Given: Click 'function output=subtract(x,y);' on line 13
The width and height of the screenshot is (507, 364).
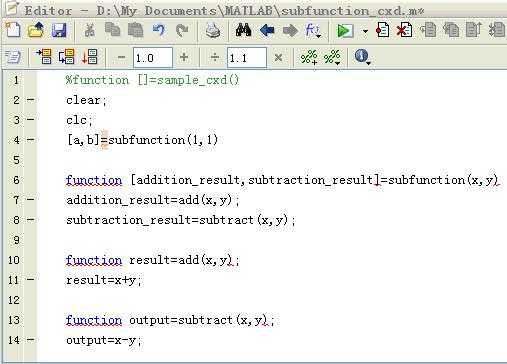Looking at the screenshot, I should (170, 320).
